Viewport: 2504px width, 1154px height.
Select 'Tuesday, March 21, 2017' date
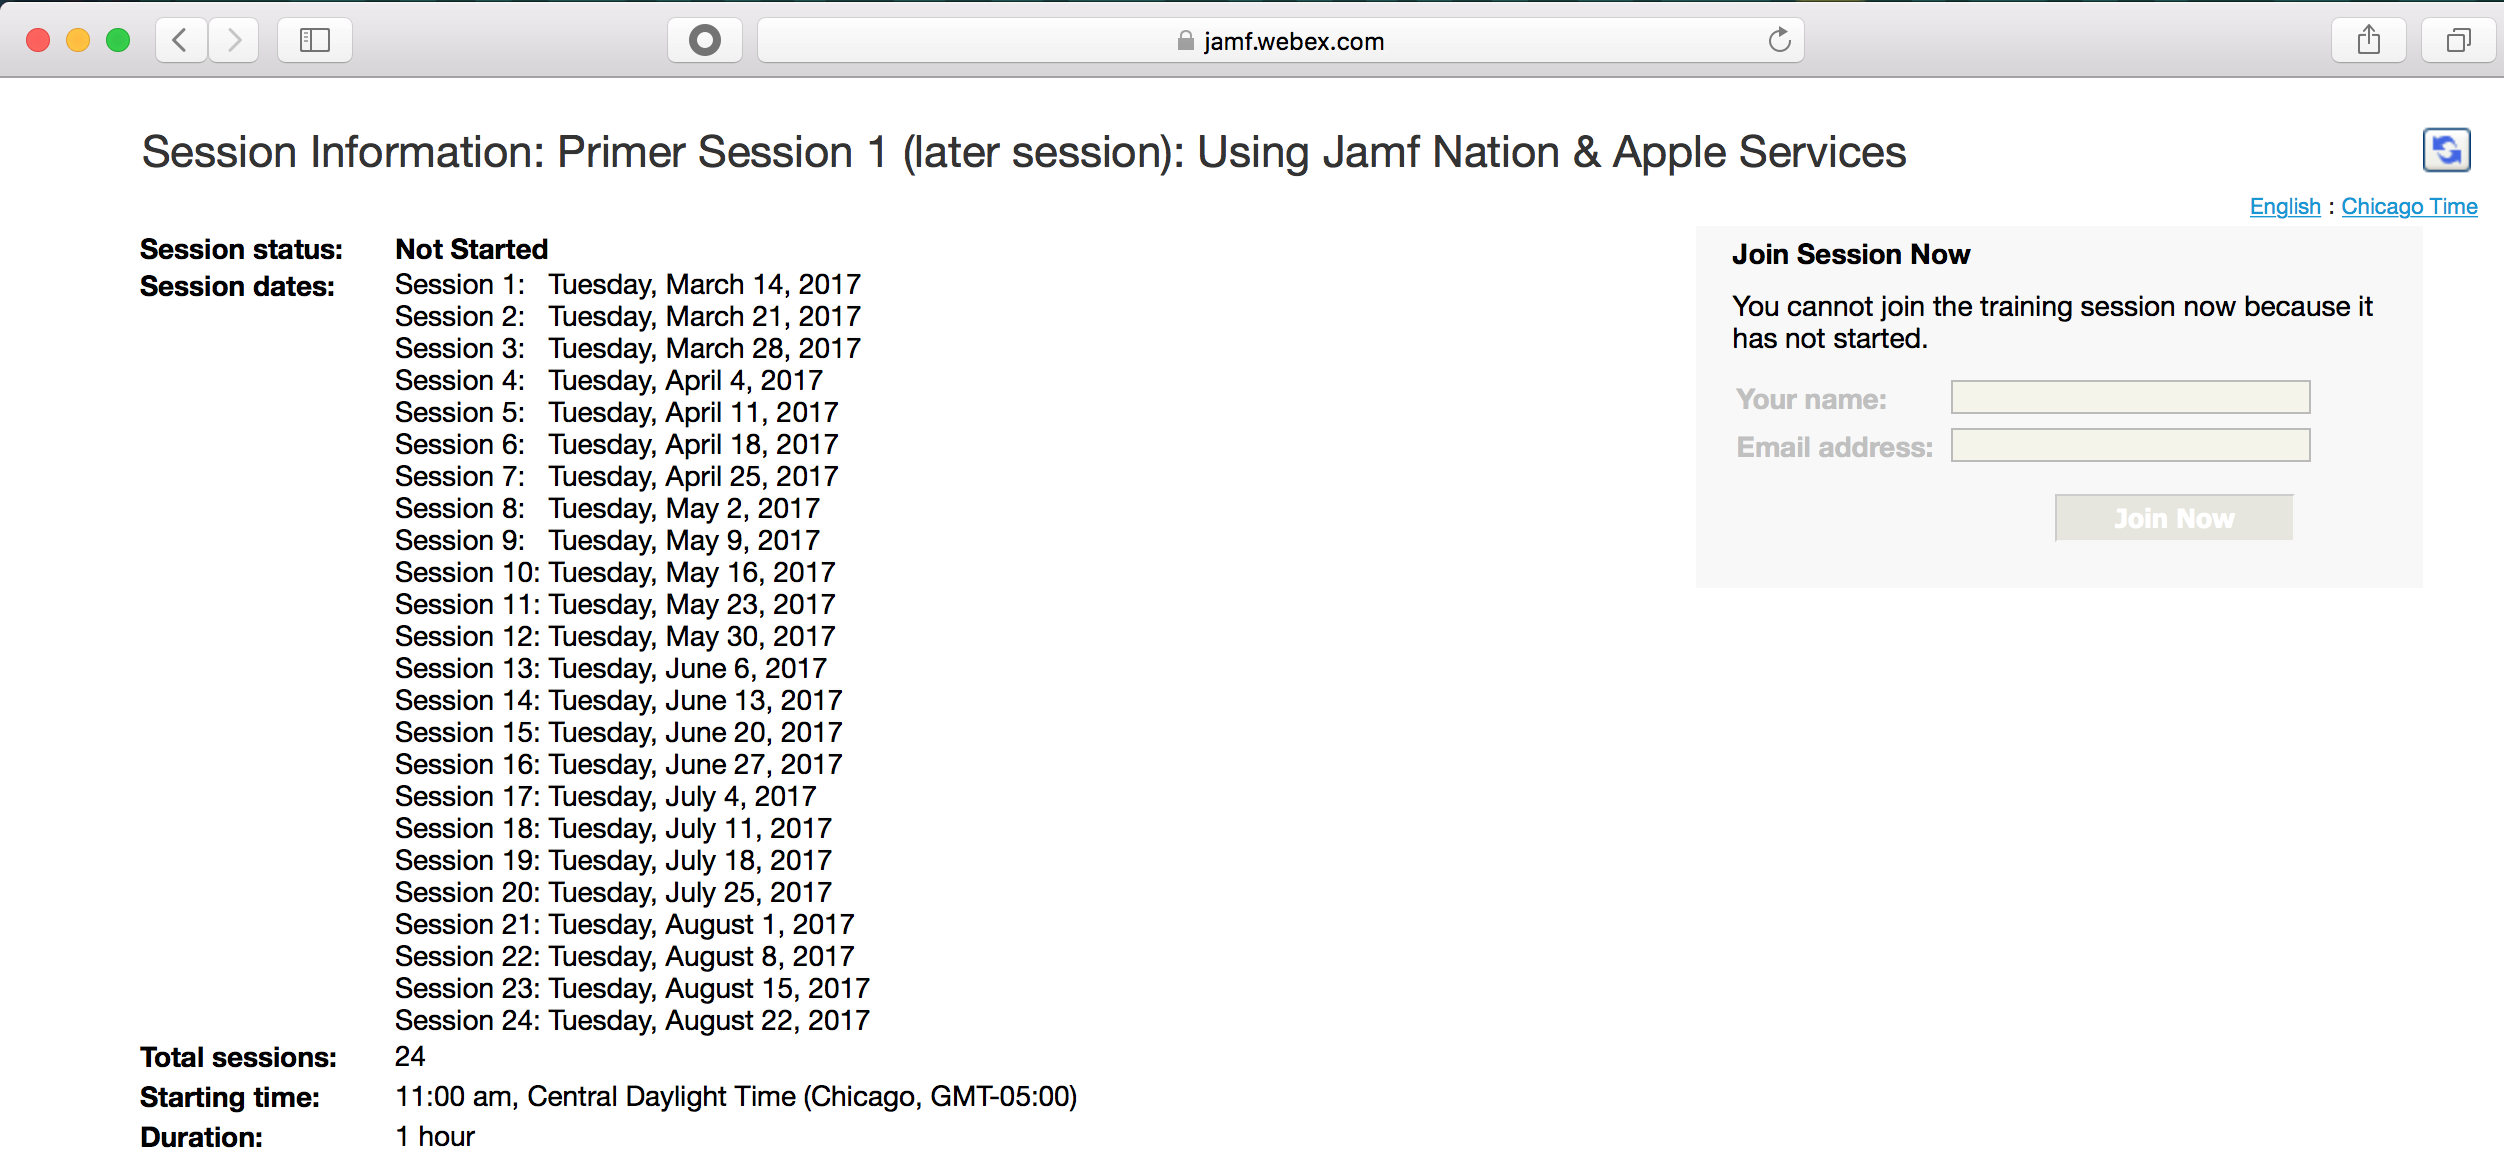[x=705, y=317]
